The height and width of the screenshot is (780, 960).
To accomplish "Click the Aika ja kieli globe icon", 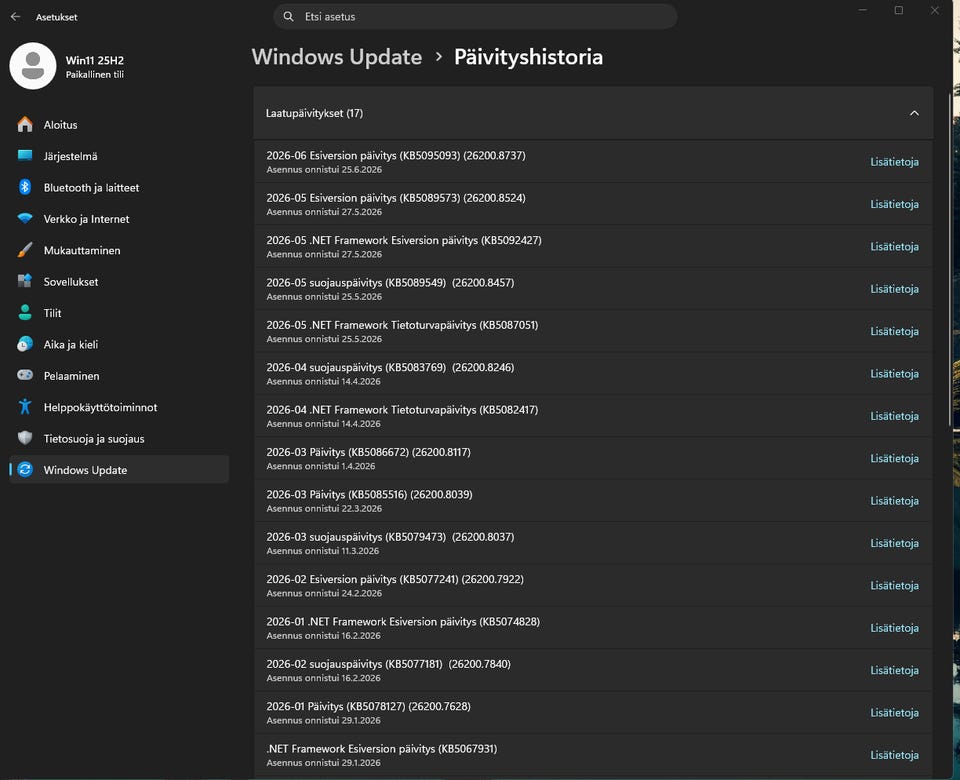I will pyautogui.click(x=25, y=344).
